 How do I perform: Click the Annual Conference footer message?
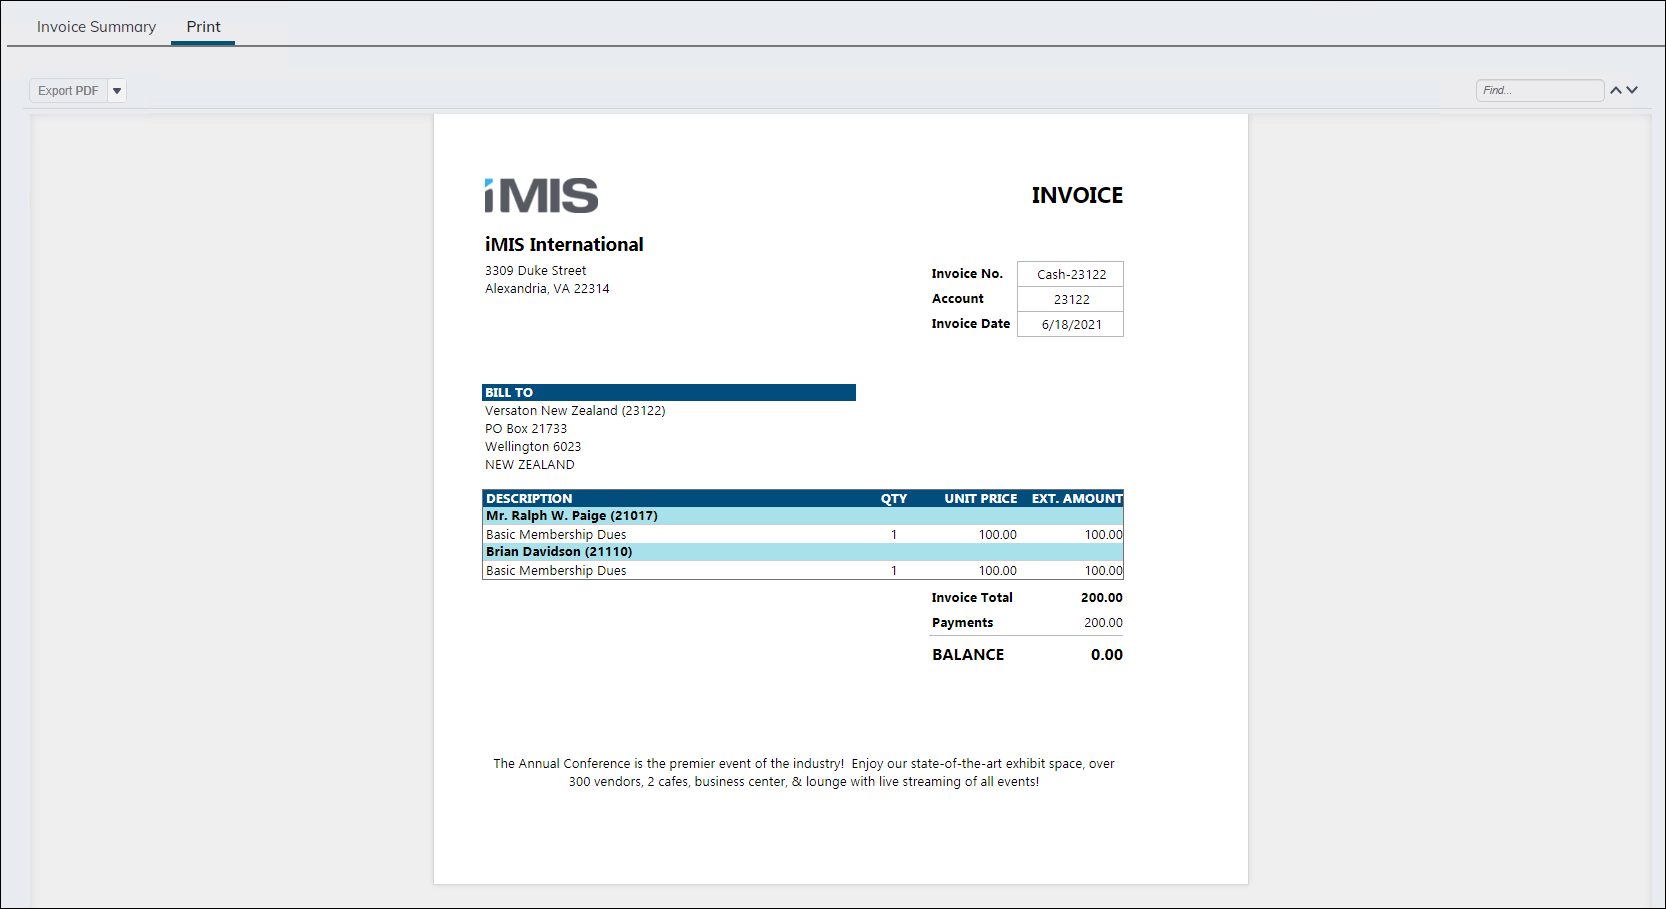[803, 773]
